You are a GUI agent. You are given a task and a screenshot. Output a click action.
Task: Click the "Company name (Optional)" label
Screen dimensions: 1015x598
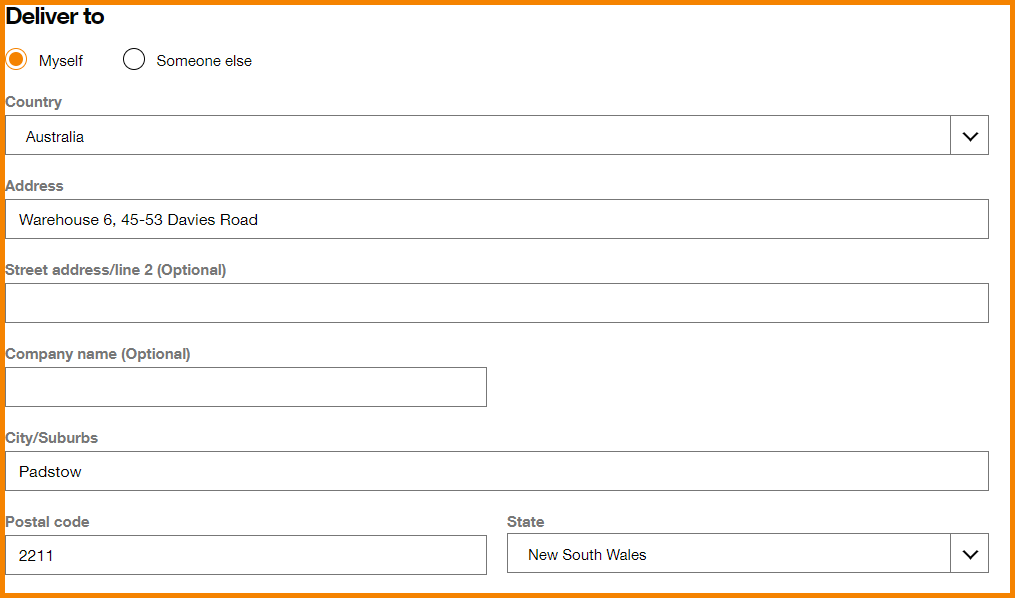(98, 354)
